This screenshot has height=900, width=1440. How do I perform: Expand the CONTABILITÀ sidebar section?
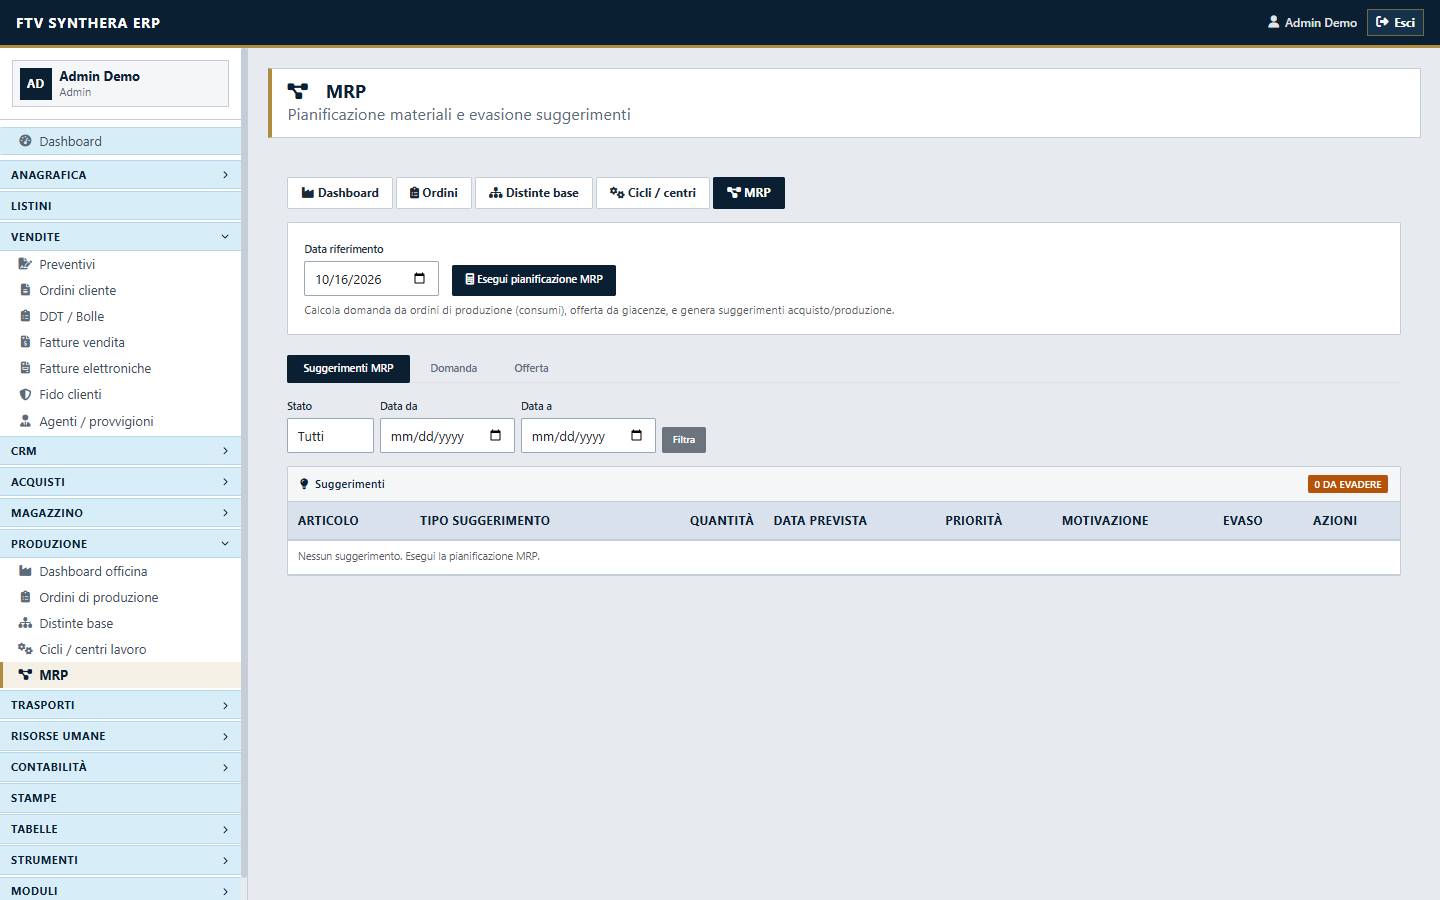120,767
